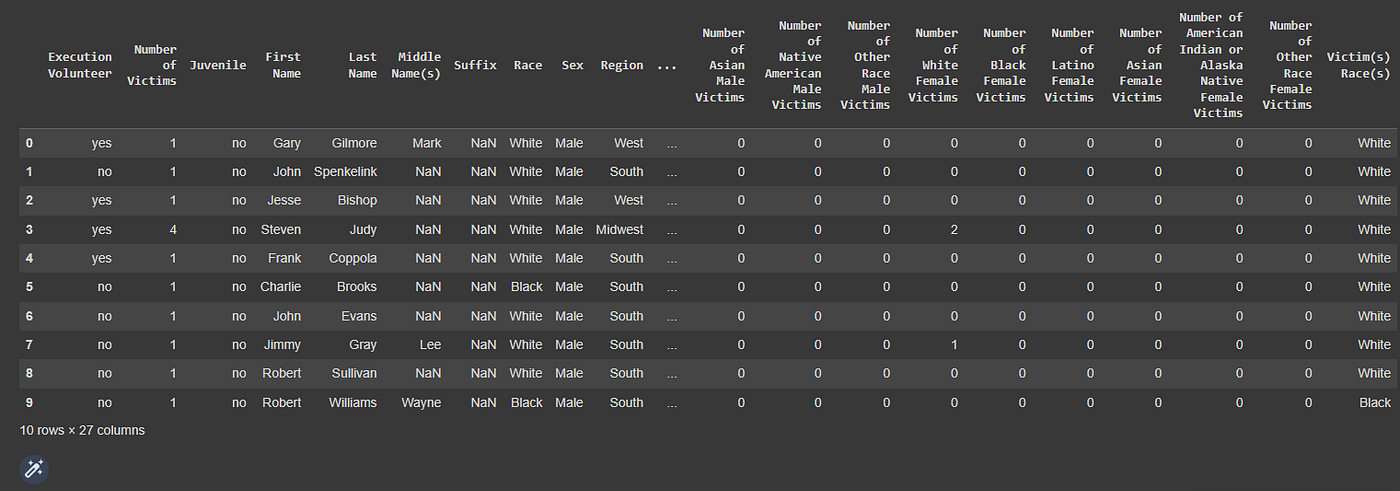The height and width of the screenshot is (491, 1400).
Task: Click the first name Frank cell
Action: click(x=284, y=258)
